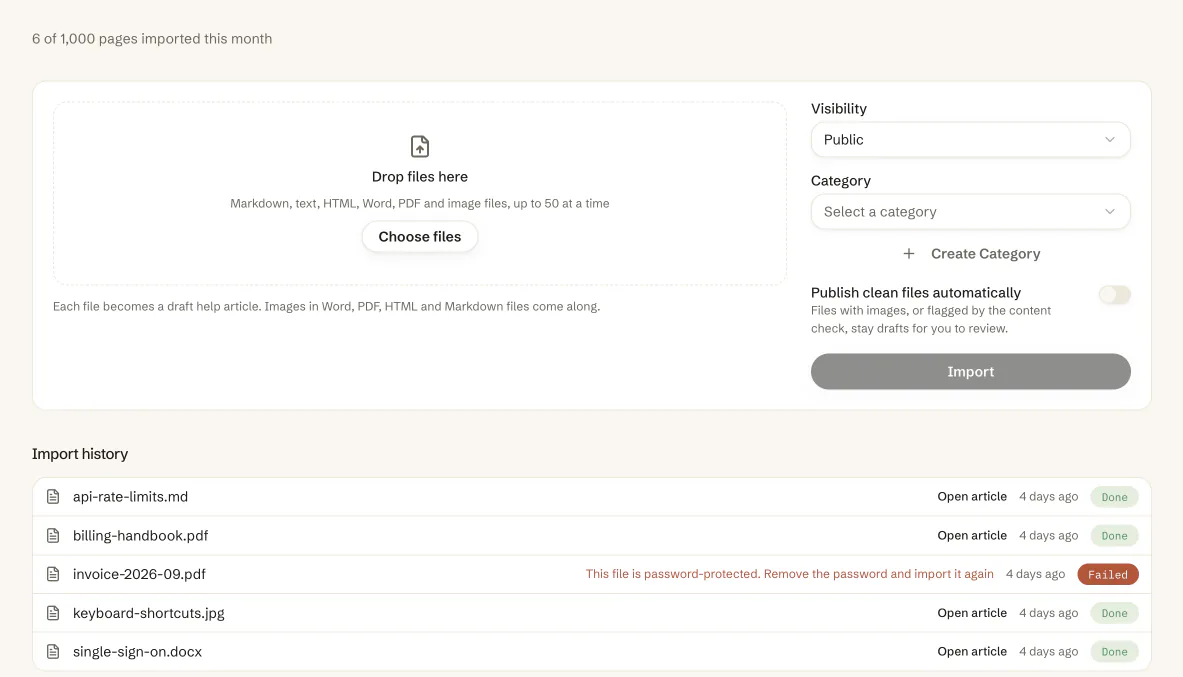
Task: Click the Failed badge on invoice-2026-09.pdf
Action: pyautogui.click(x=1108, y=574)
